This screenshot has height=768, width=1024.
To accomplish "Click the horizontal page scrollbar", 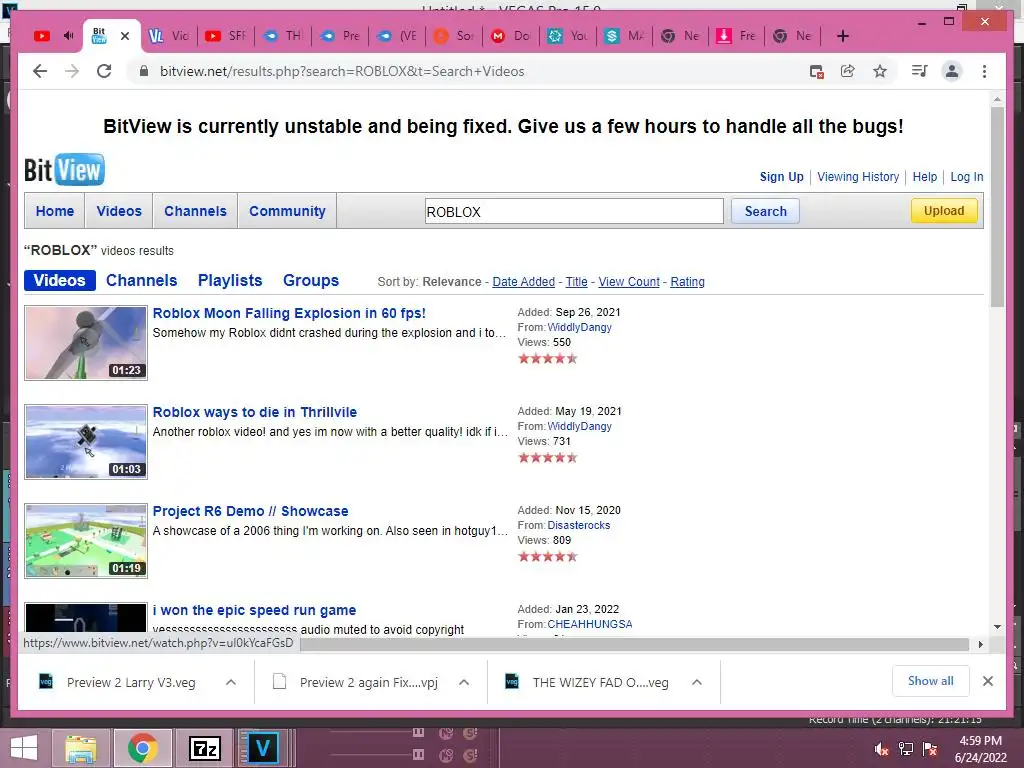I will [634, 645].
